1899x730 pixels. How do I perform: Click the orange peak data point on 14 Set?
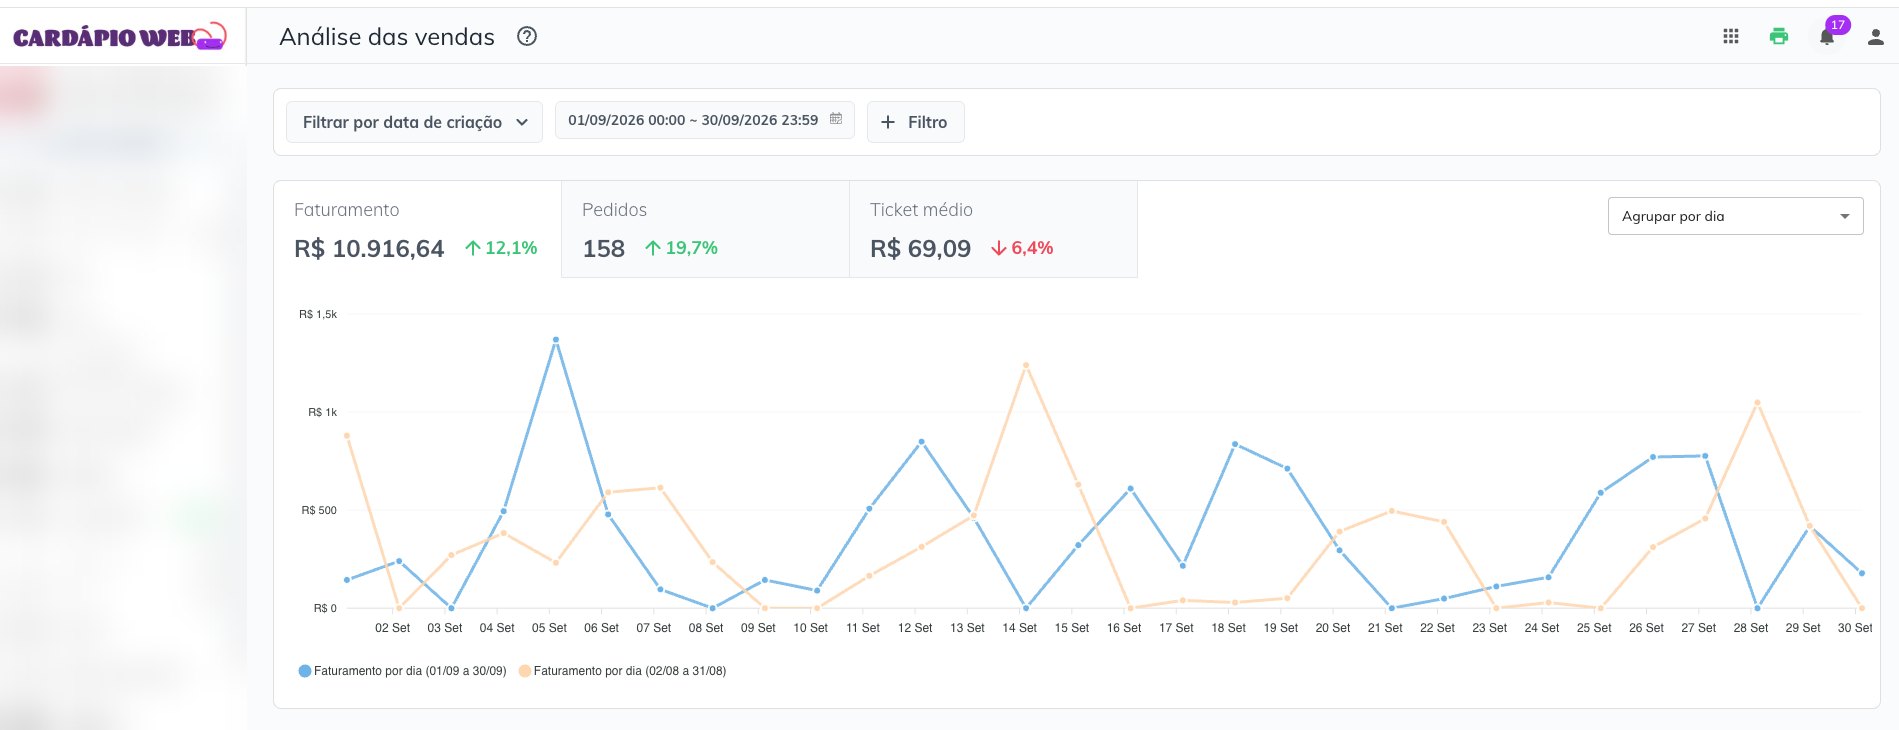tap(1026, 366)
